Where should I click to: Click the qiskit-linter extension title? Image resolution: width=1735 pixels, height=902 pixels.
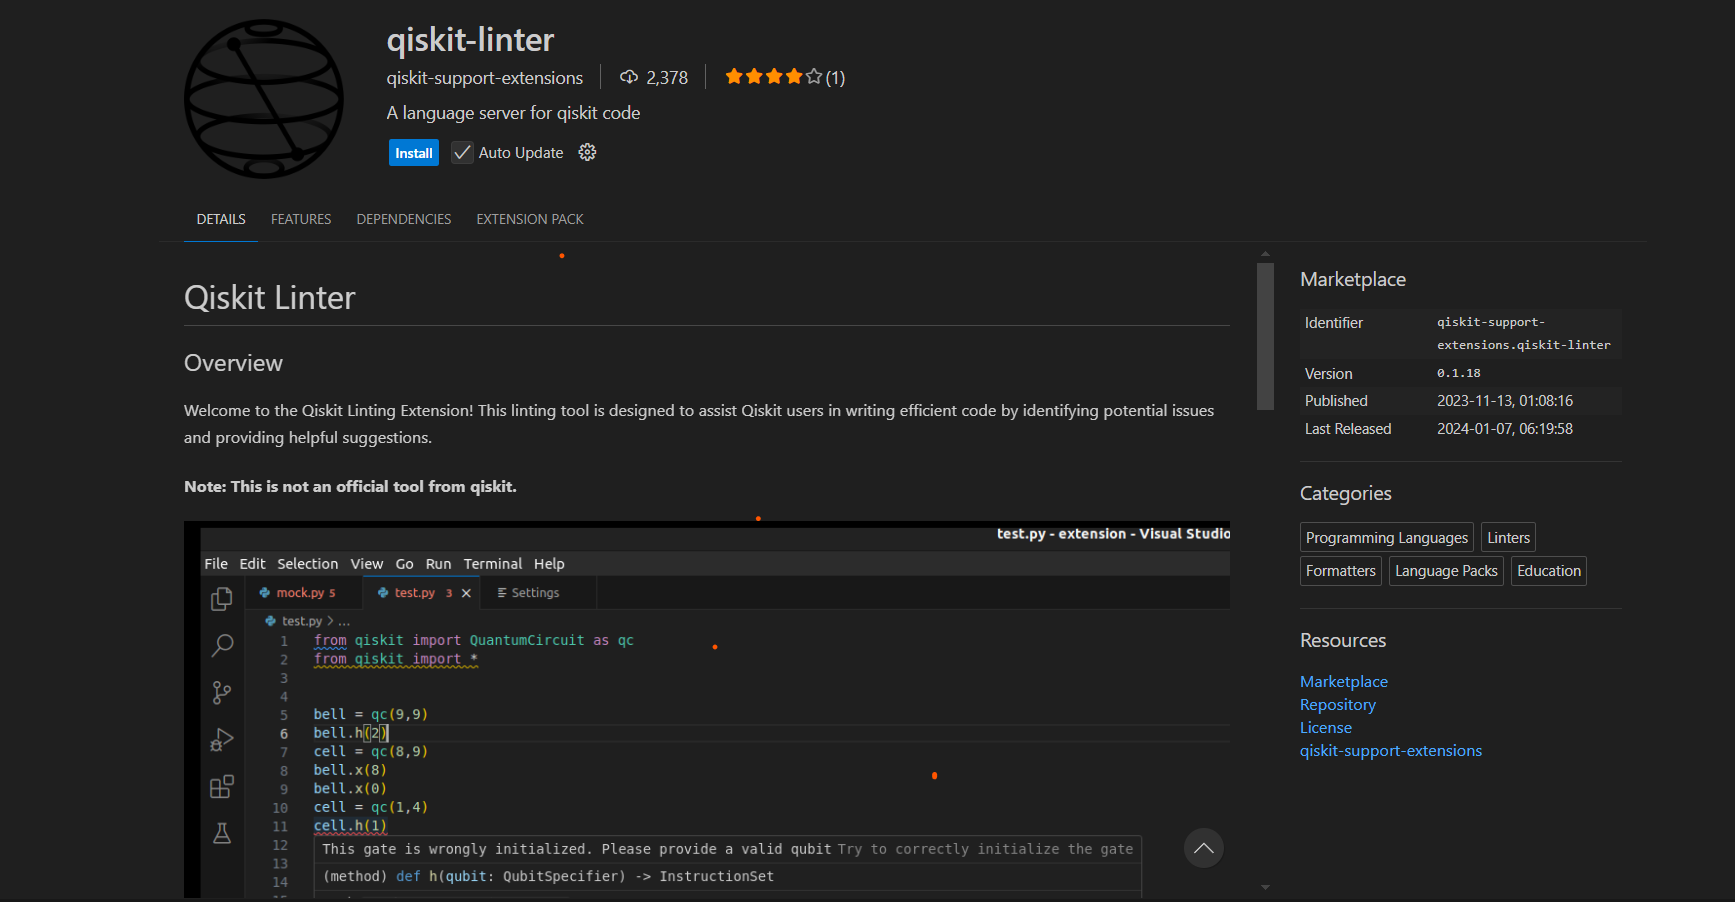(470, 40)
